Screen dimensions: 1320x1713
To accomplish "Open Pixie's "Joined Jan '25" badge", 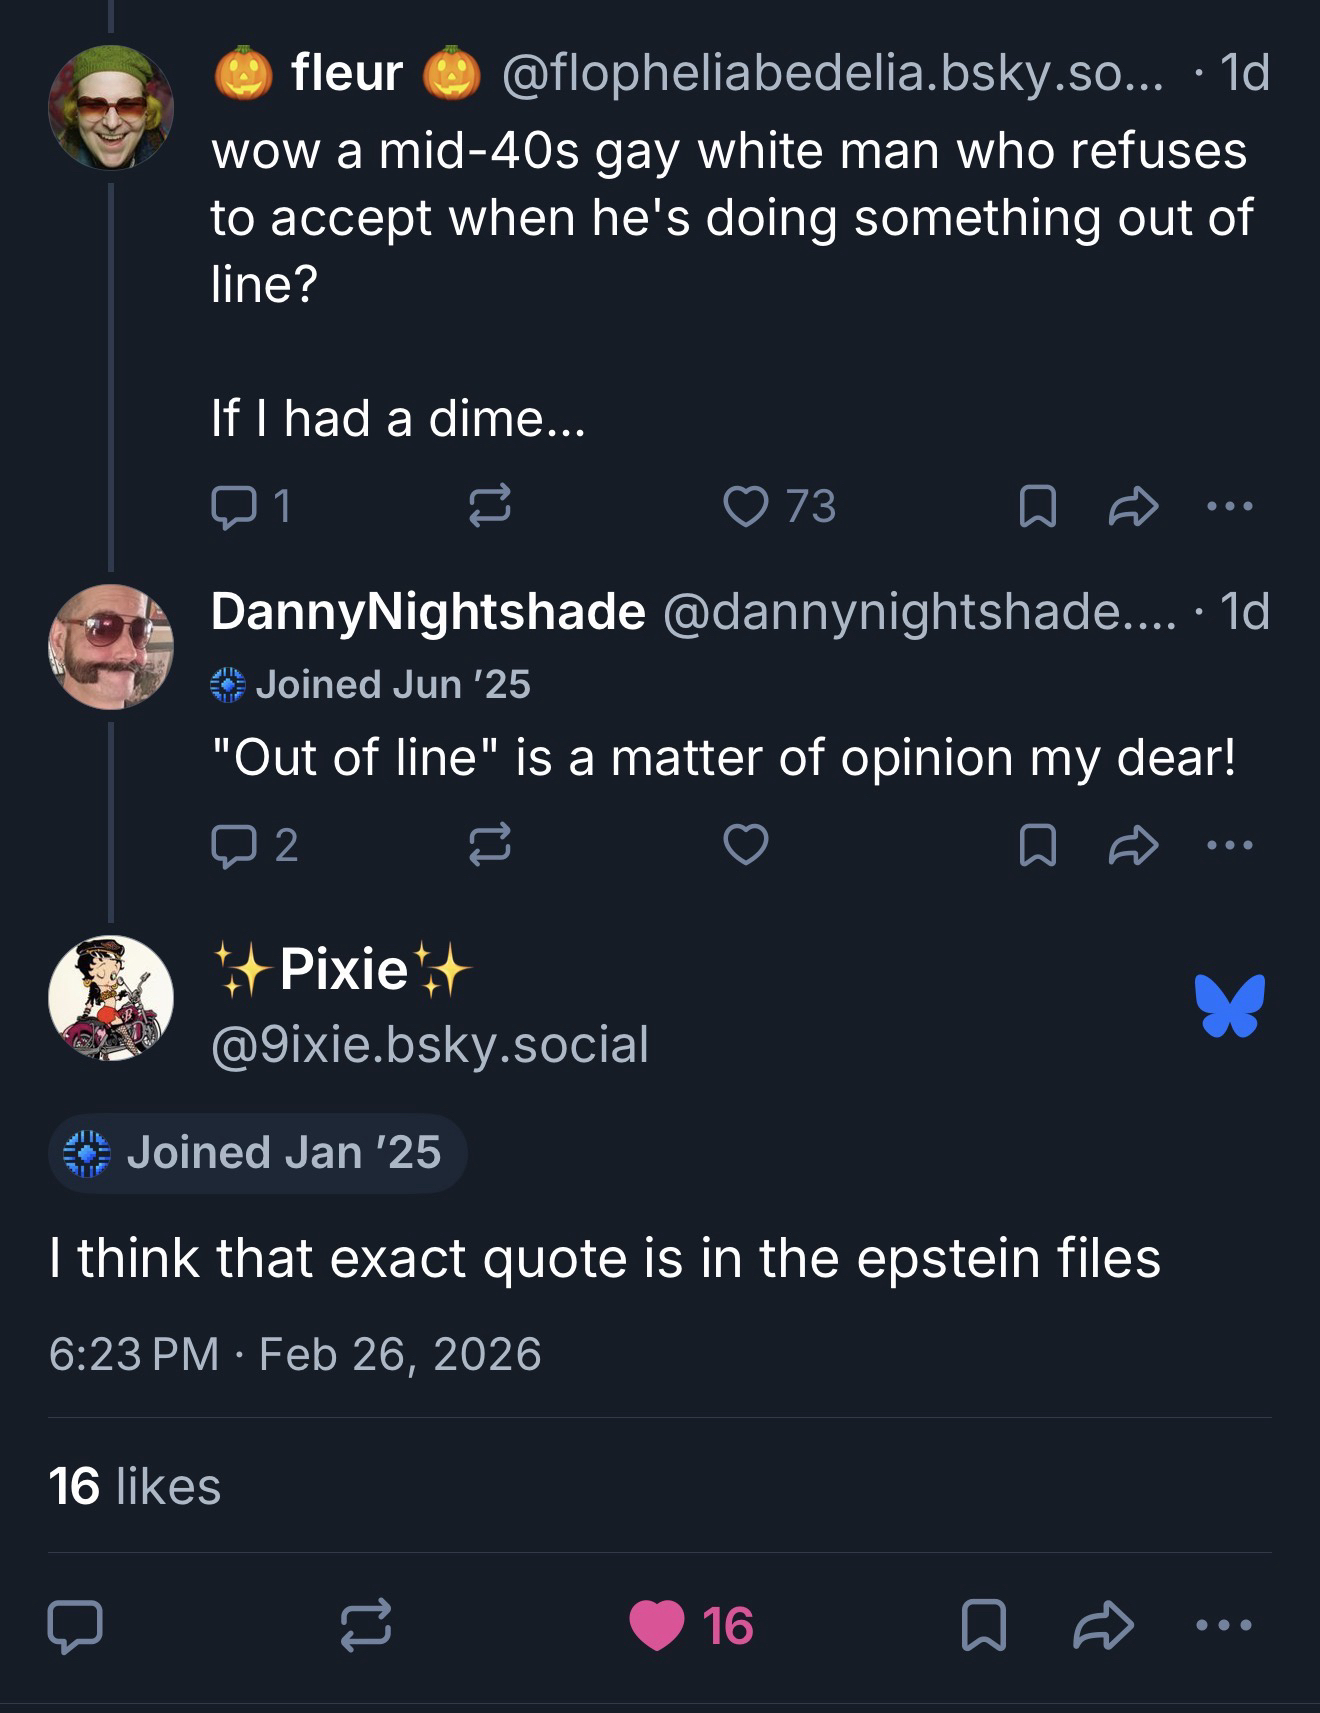I will click(x=257, y=1153).
